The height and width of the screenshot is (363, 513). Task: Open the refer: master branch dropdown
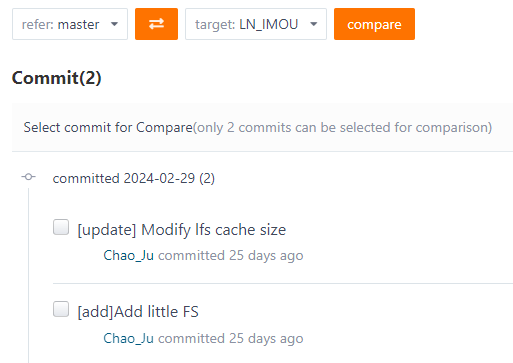coord(70,24)
